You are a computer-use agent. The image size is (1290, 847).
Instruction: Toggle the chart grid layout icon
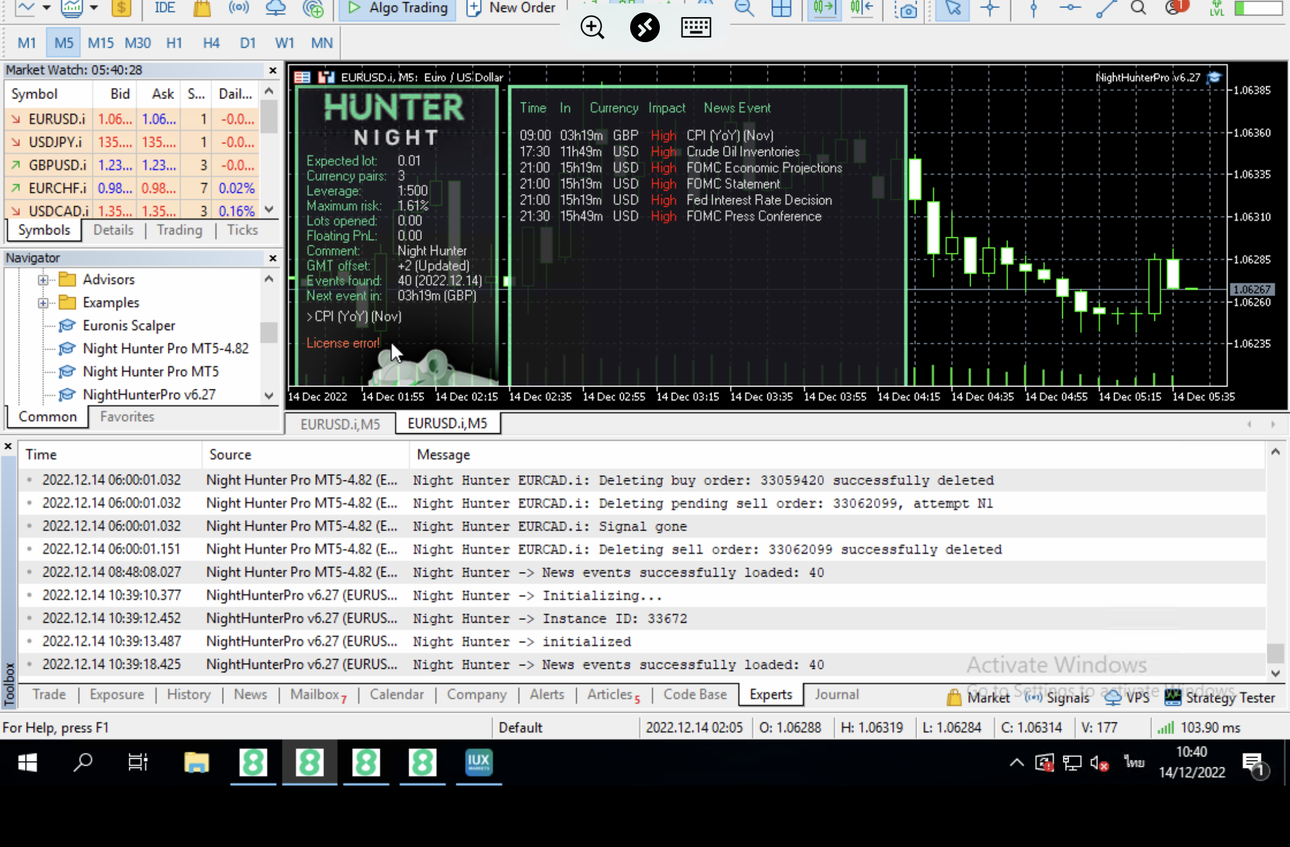point(782,8)
